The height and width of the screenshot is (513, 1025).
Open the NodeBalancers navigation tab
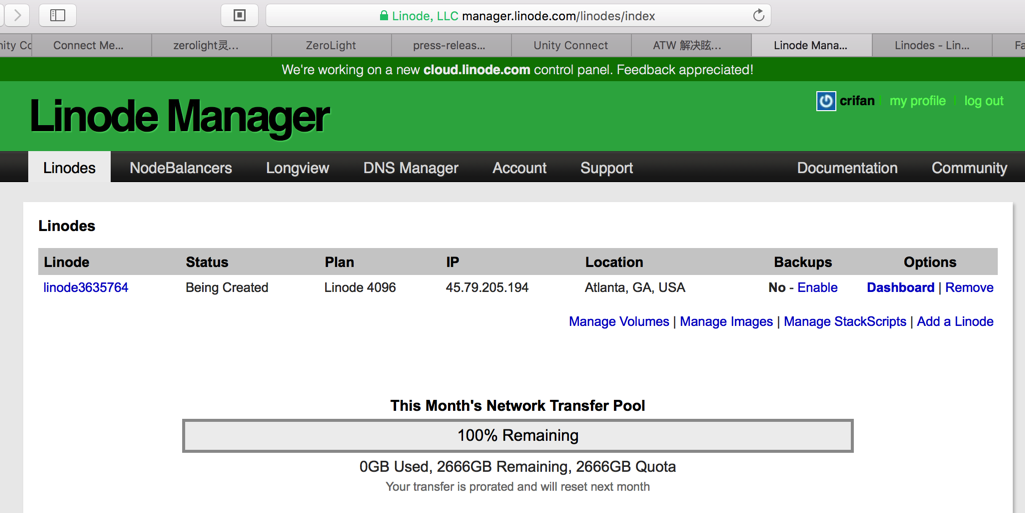(x=180, y=168)
